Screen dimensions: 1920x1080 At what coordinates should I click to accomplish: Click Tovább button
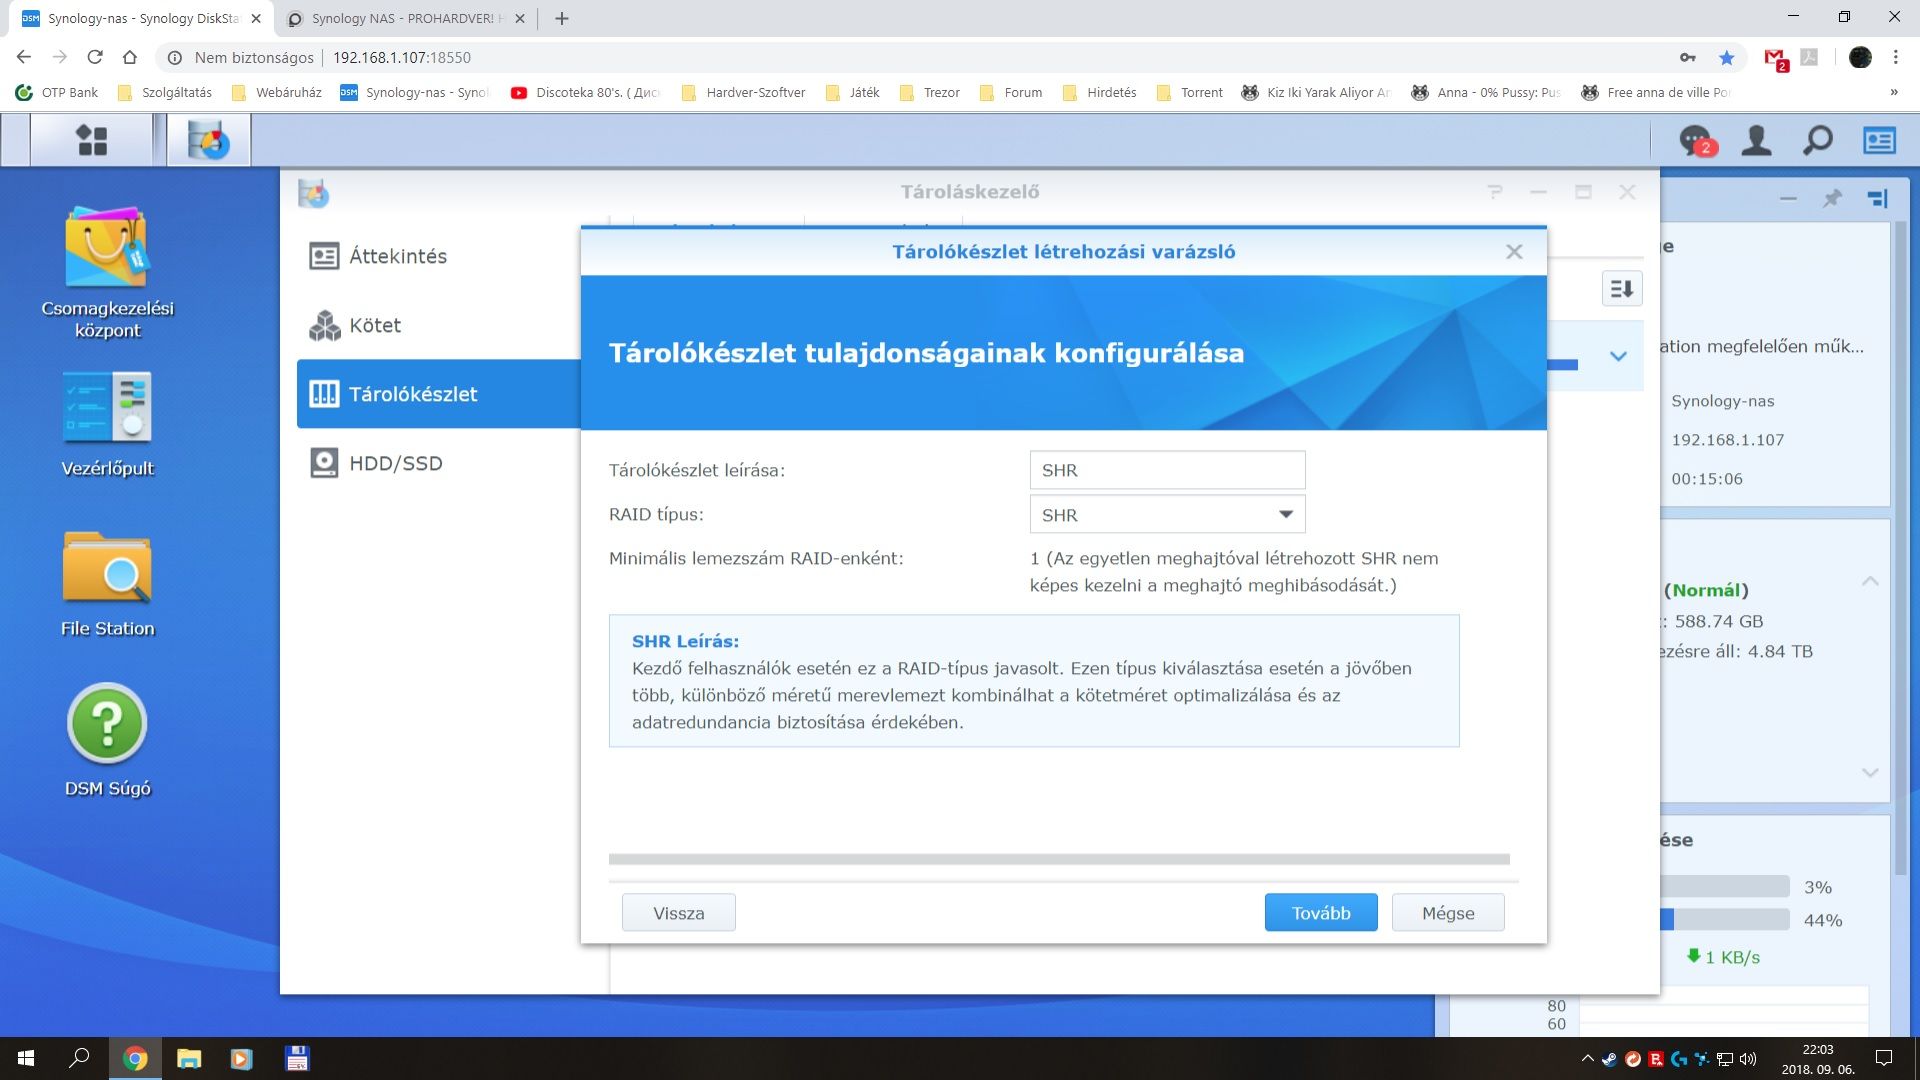(x=1320, y=913)
